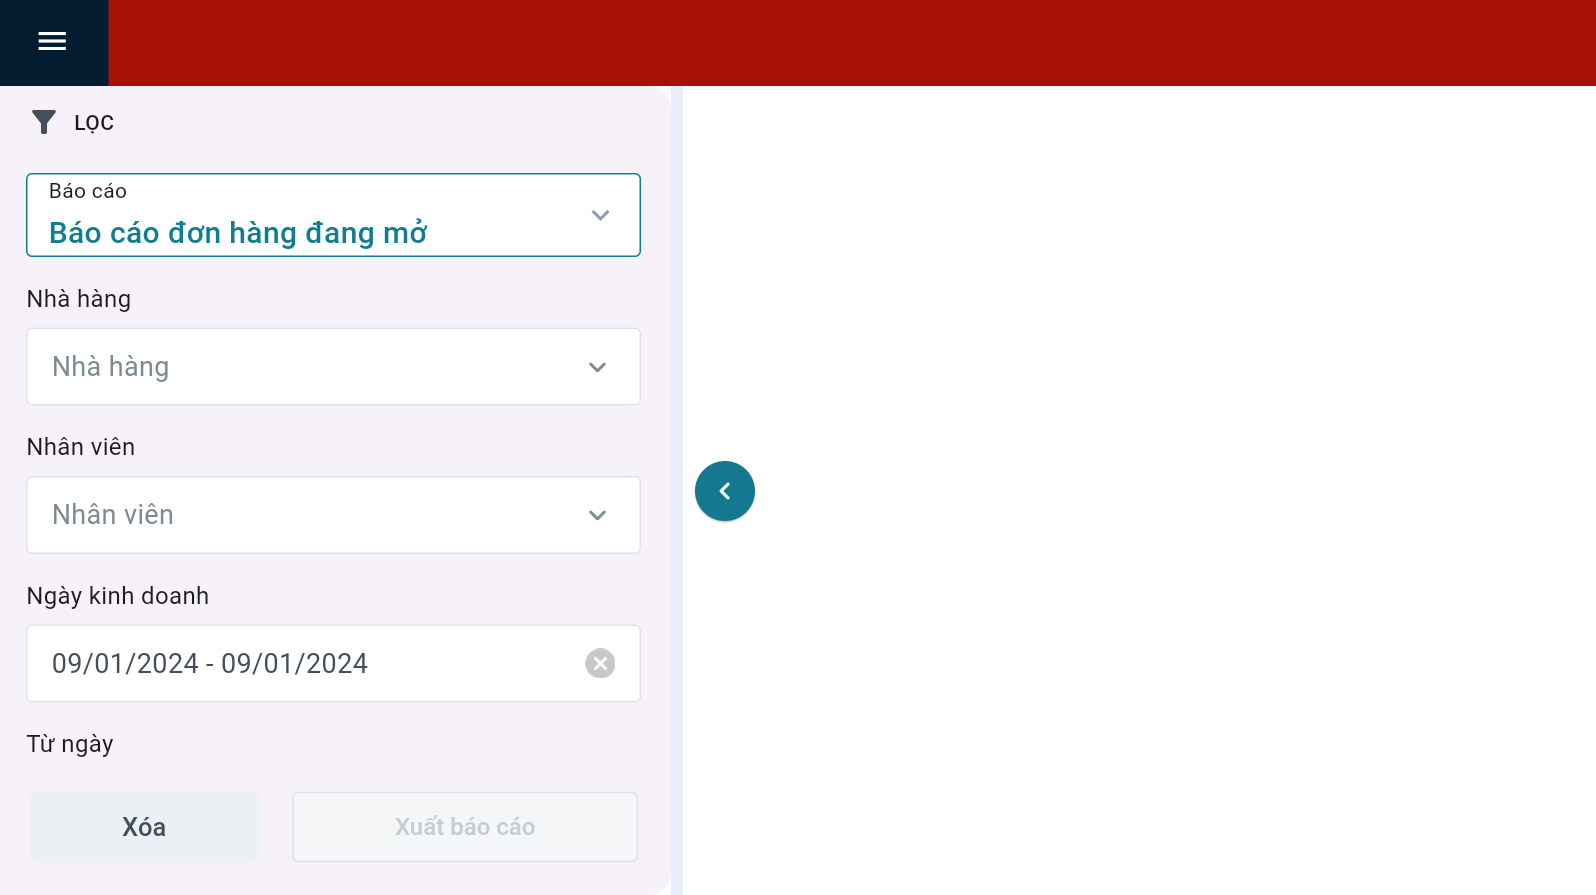
Task: Open the Báo cáo report dropdown
Action: 333,215
